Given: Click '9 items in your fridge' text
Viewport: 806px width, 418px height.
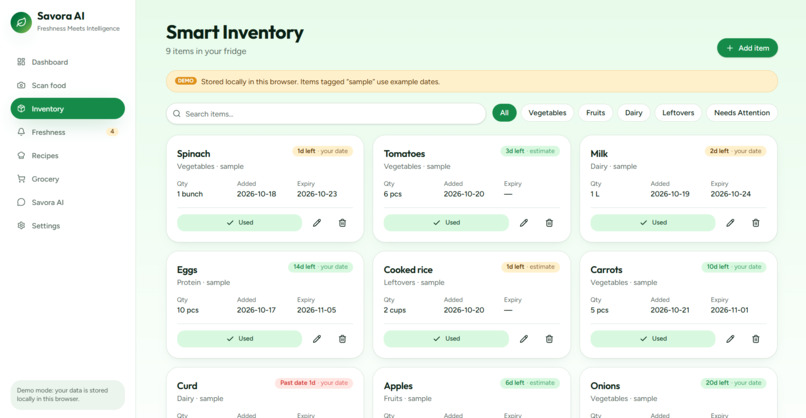Looking at the screenshot, I should [x=206, y=51].
